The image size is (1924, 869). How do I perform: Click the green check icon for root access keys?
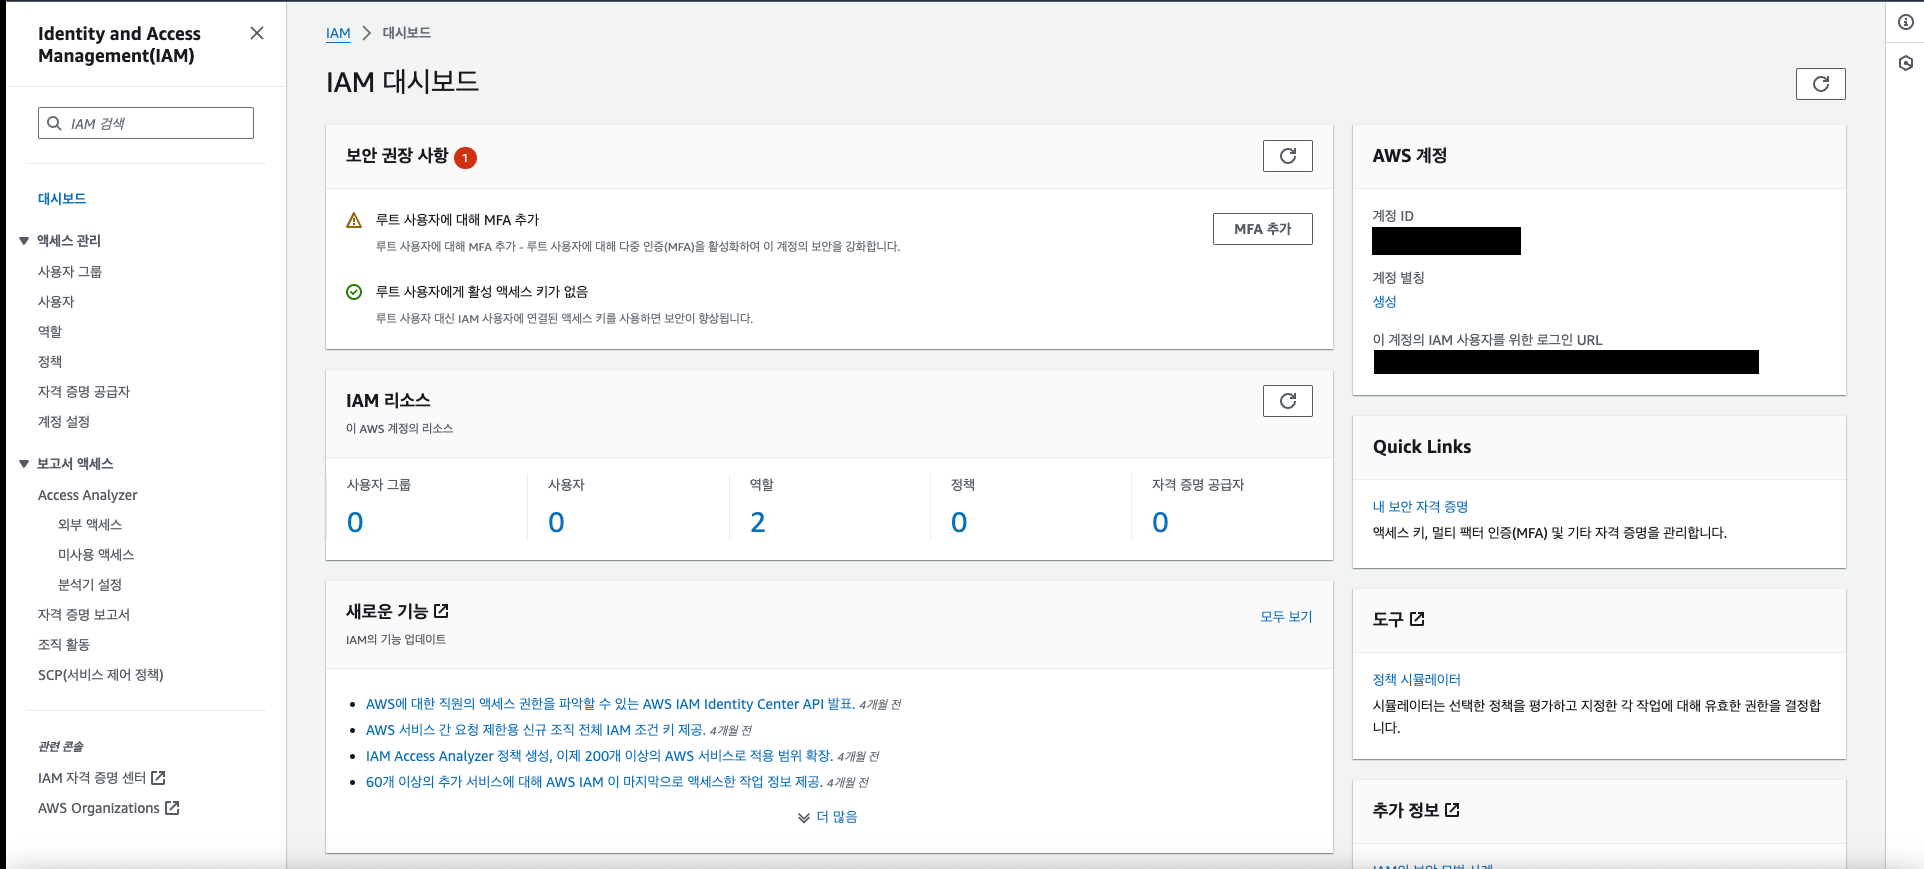[x=354, y=292]
